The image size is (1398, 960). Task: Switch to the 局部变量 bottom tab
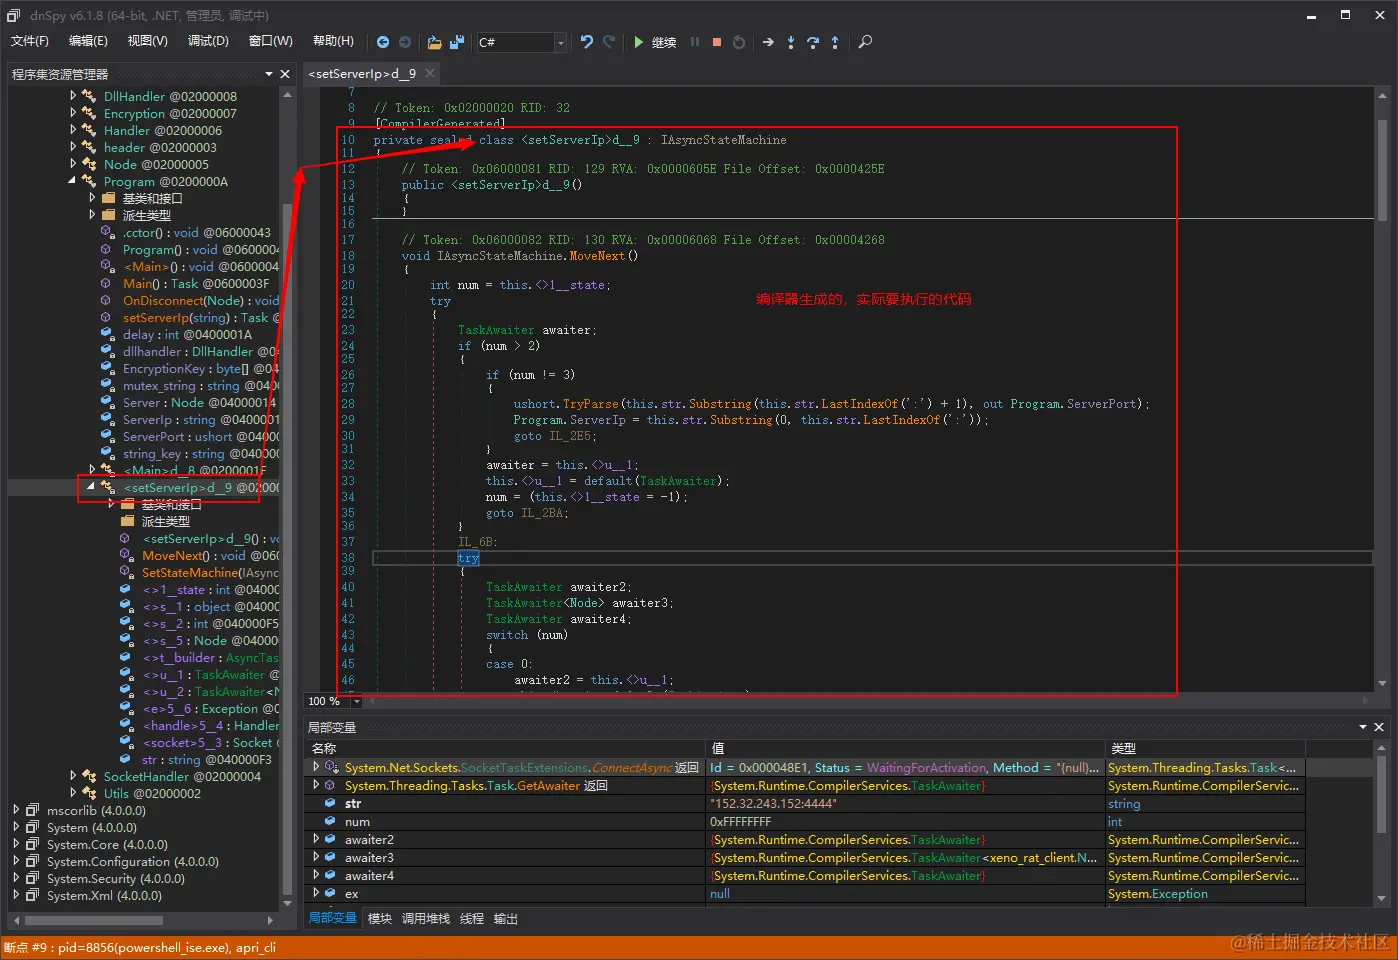[332, 918]
